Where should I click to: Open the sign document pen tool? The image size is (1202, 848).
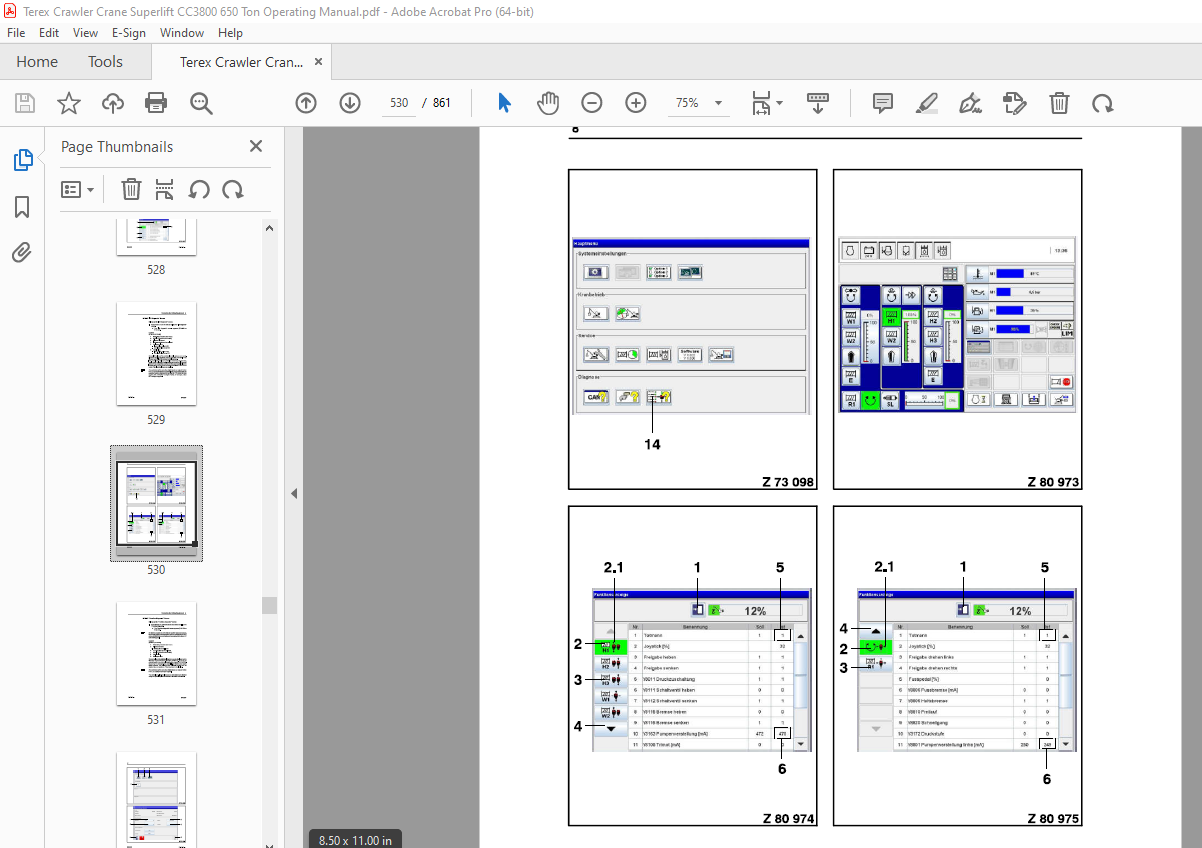click(970, 103)
